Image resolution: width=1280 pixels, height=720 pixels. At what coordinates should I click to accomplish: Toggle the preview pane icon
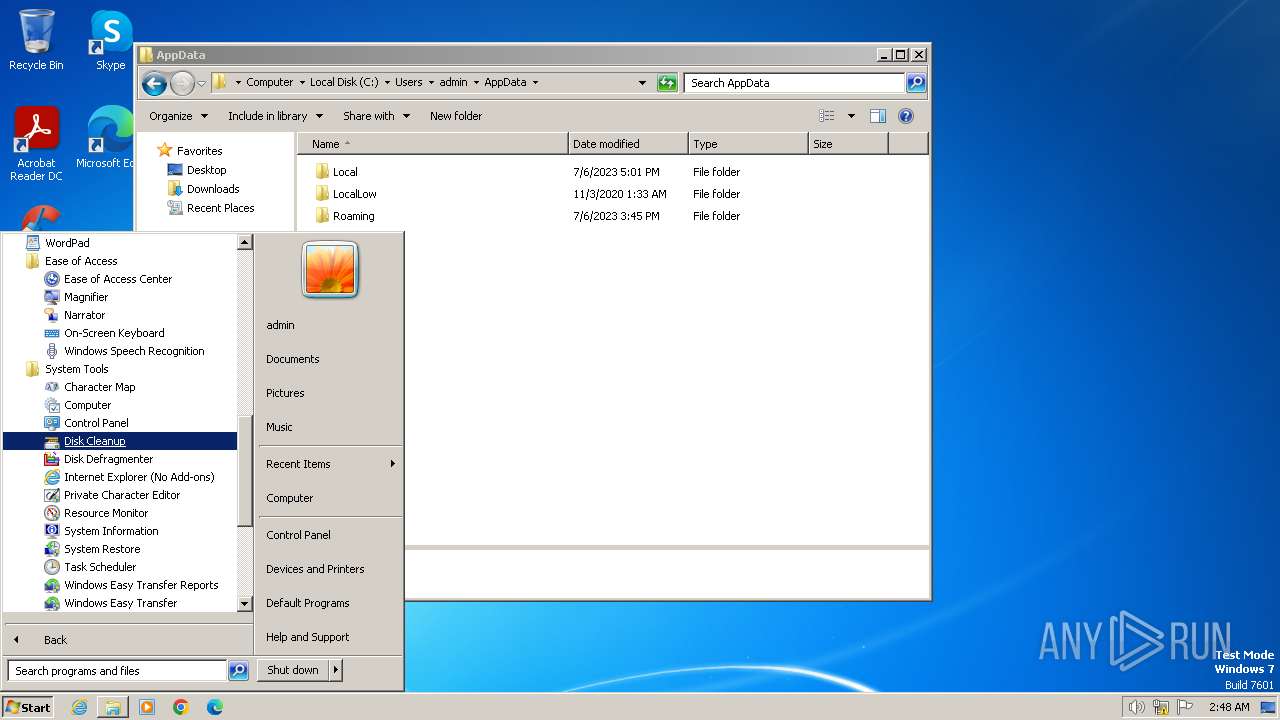click(x=877, y=116)
